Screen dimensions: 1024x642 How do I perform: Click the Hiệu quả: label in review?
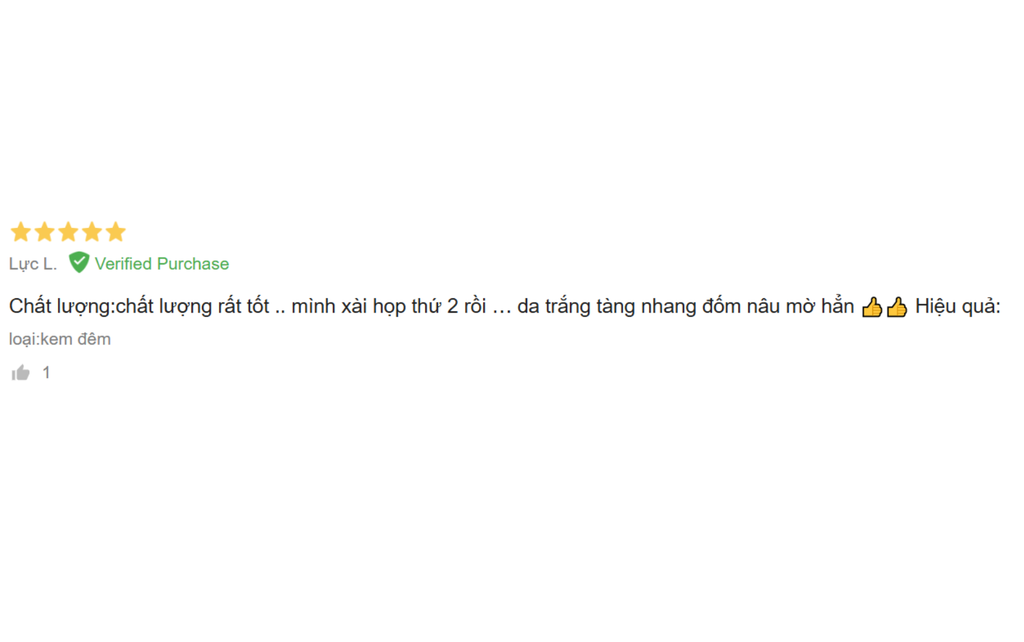click(x=957, y=306)
